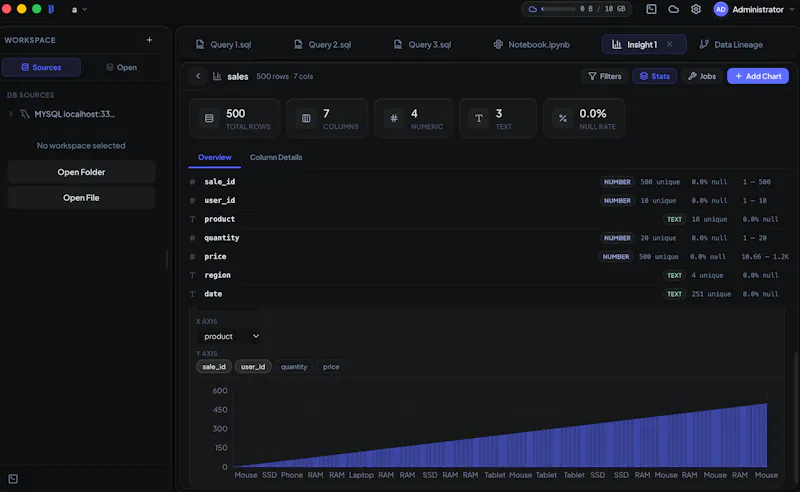The height and width of the screenshot is (492, 800).
Task: Close the Insight 1 tab
Action: click(669, 44)
